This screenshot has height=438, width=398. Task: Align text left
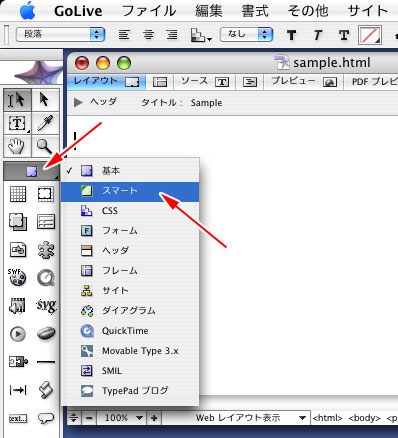click(x=124, y=34)
